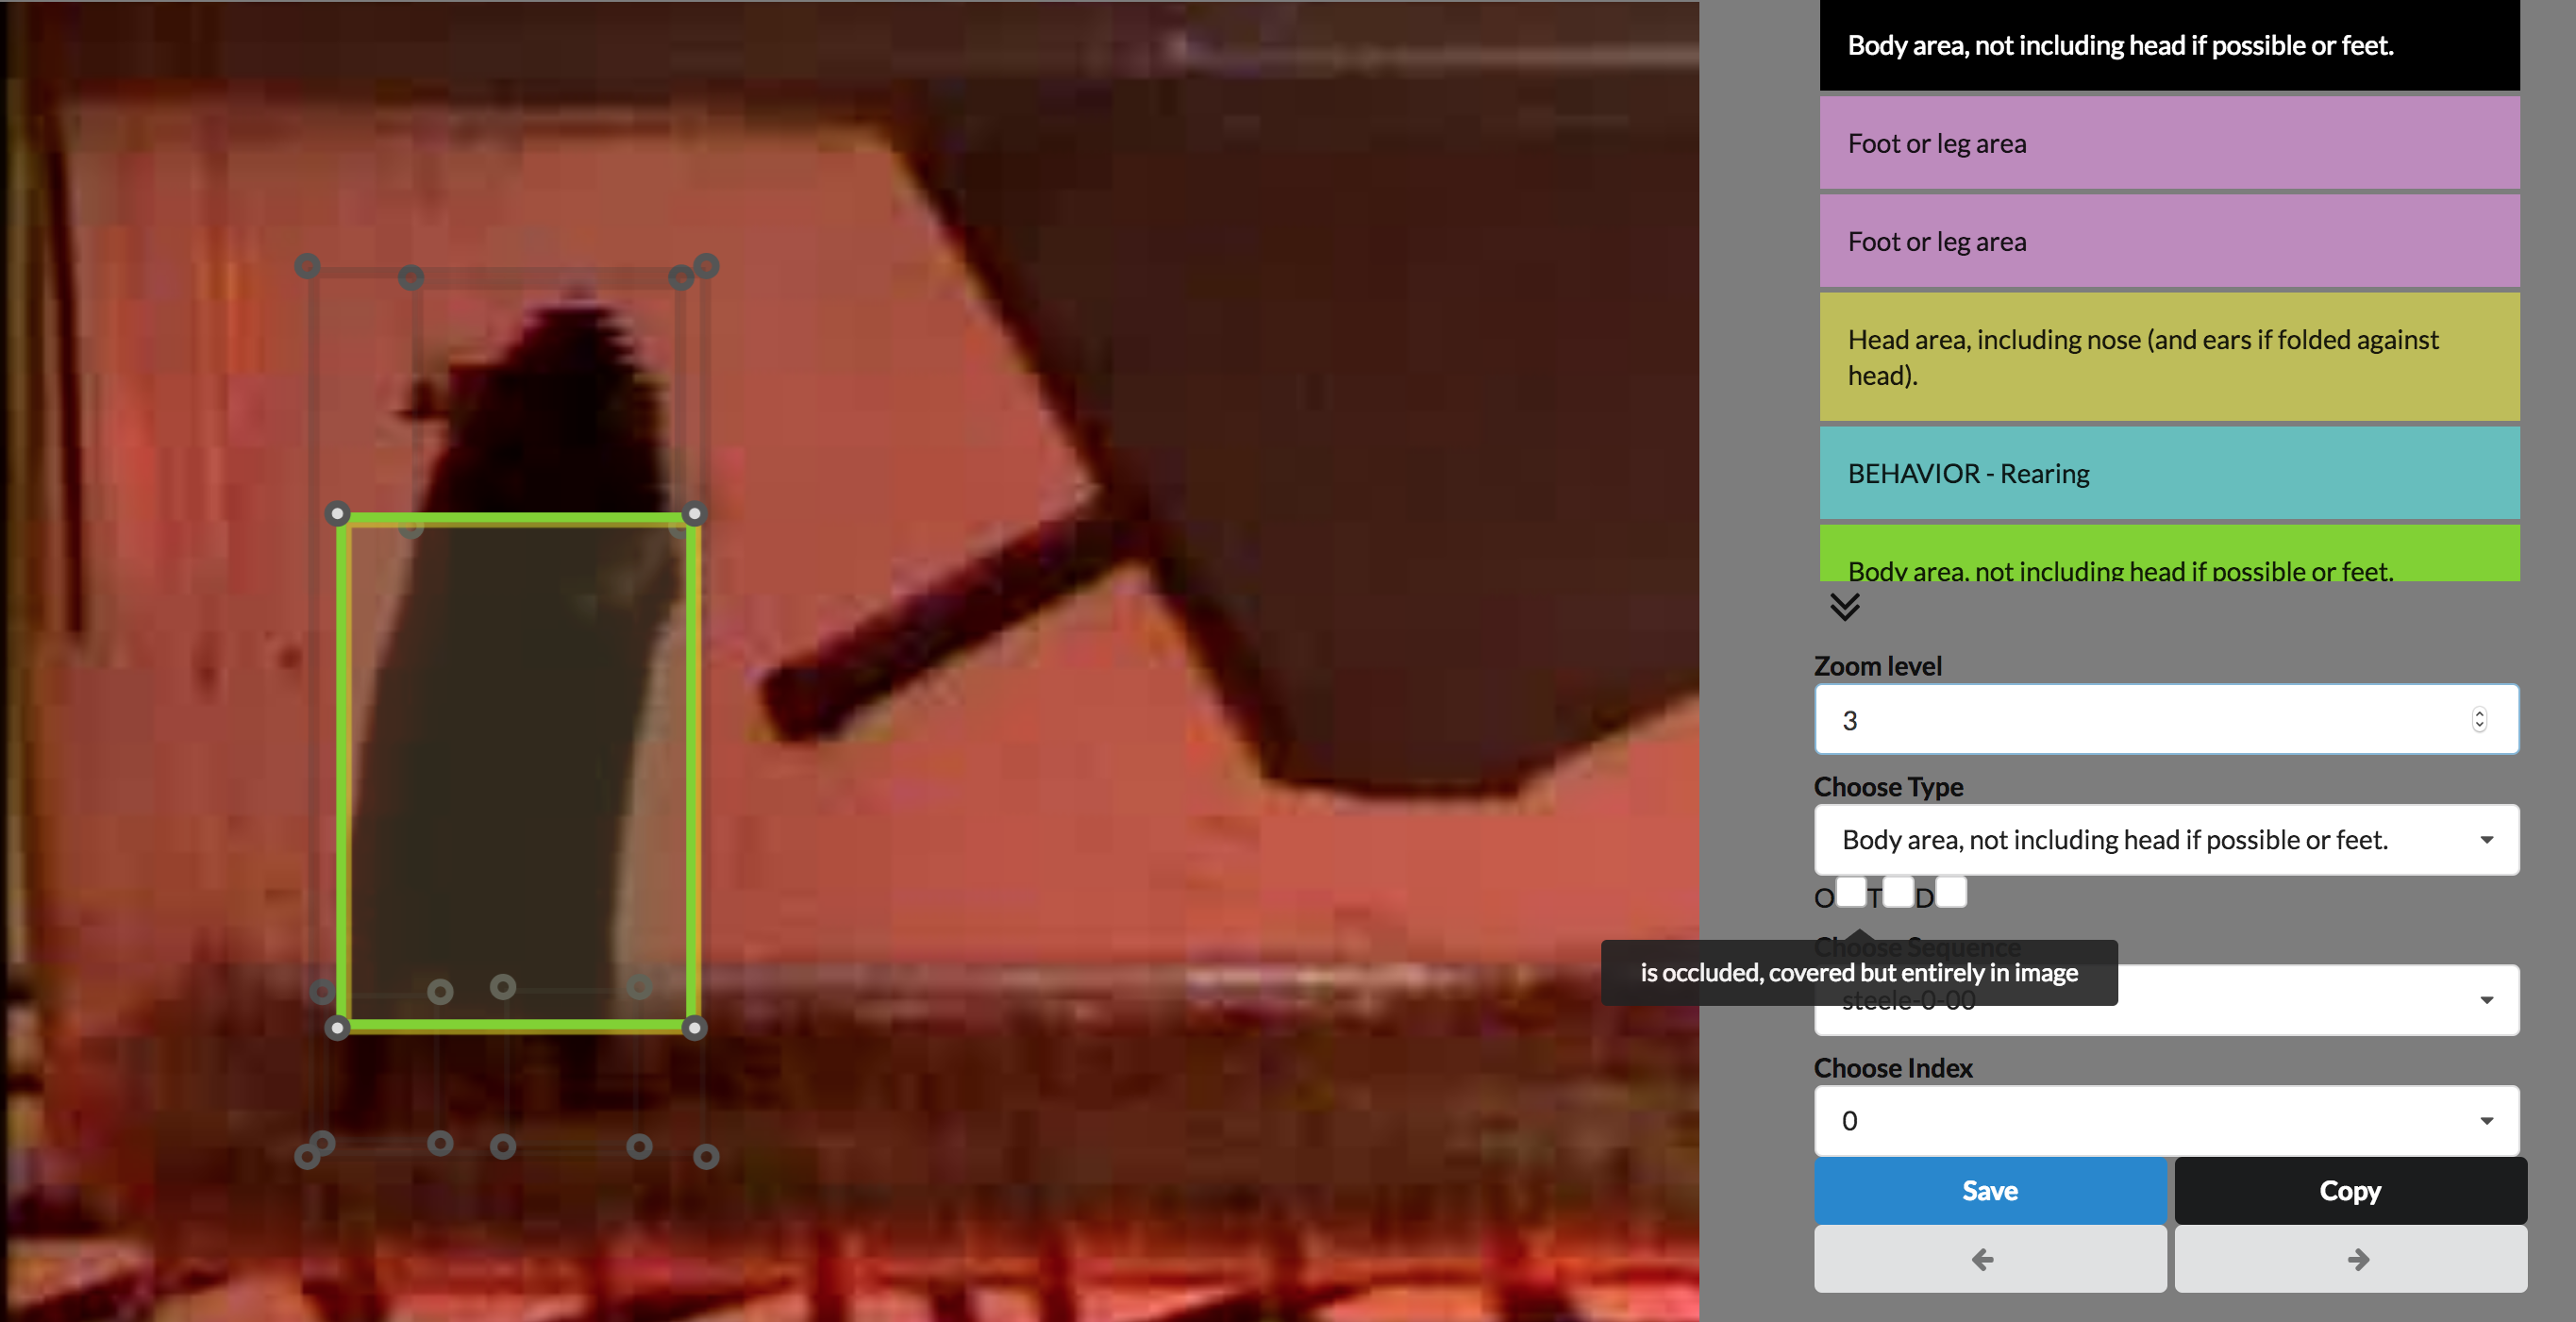Grab bottom-left handle of green body box
Viewport: 2576px width, 1322px height.
[338, 1028]
